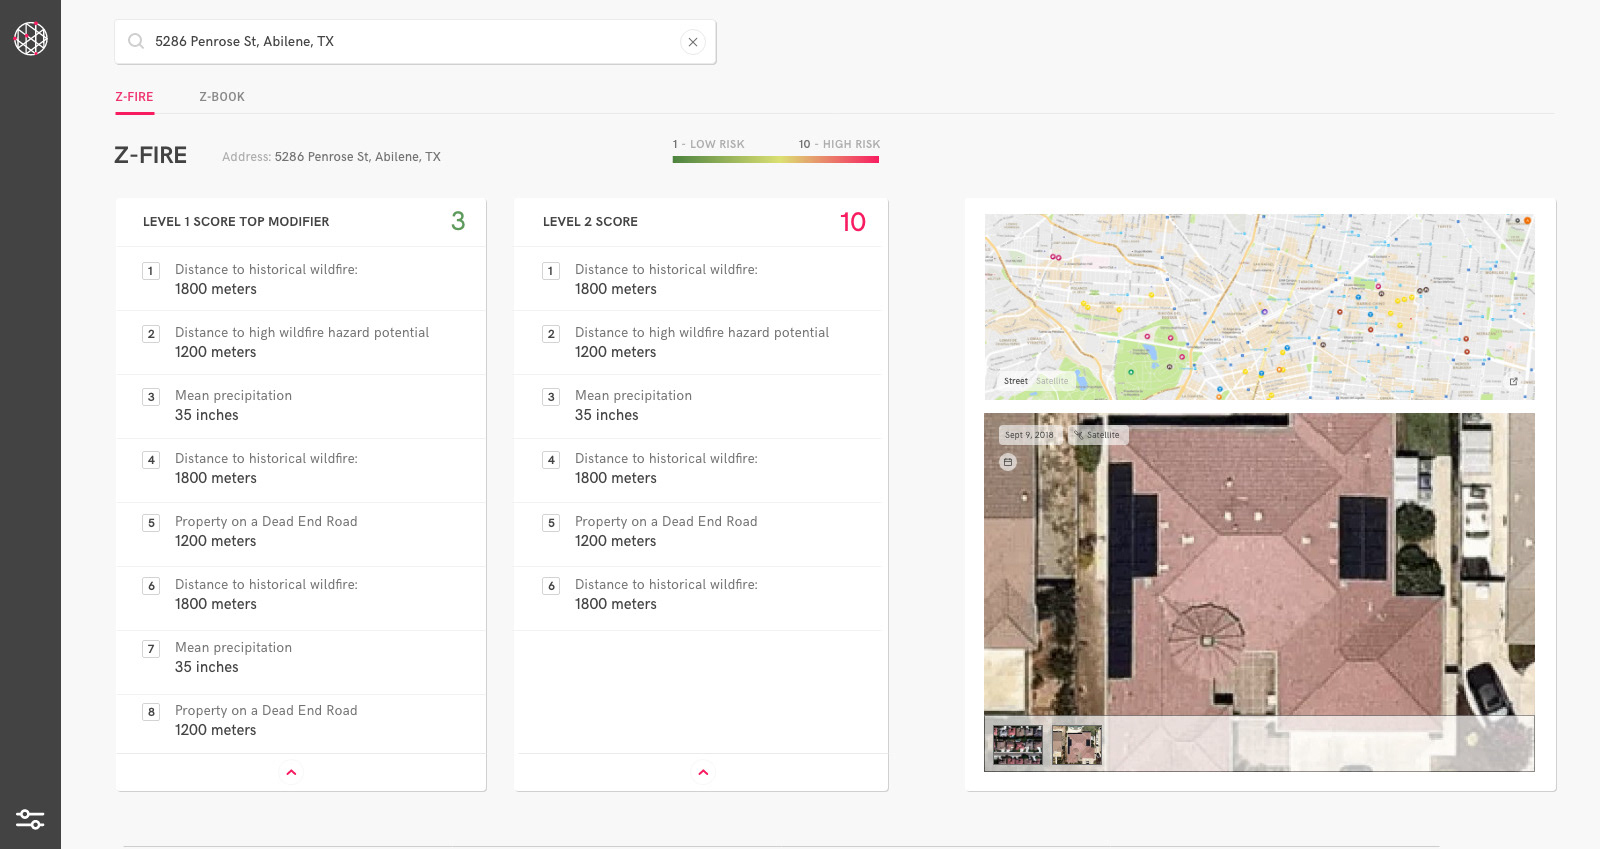The height and width of the screenshot is (849, 1600).
Task: Select rank badge 4 in Level 1 panel
Action: [x=151, y=460]
